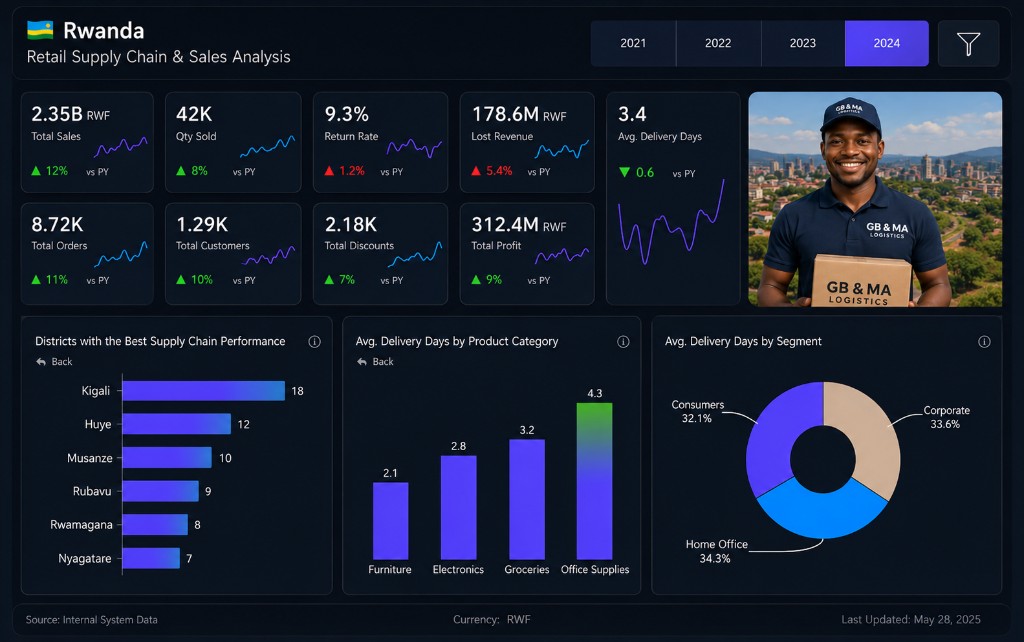The height and width of the screenshot is (642, 1024).
Task: Select the Groceries column
Action: tap(527, 500)
